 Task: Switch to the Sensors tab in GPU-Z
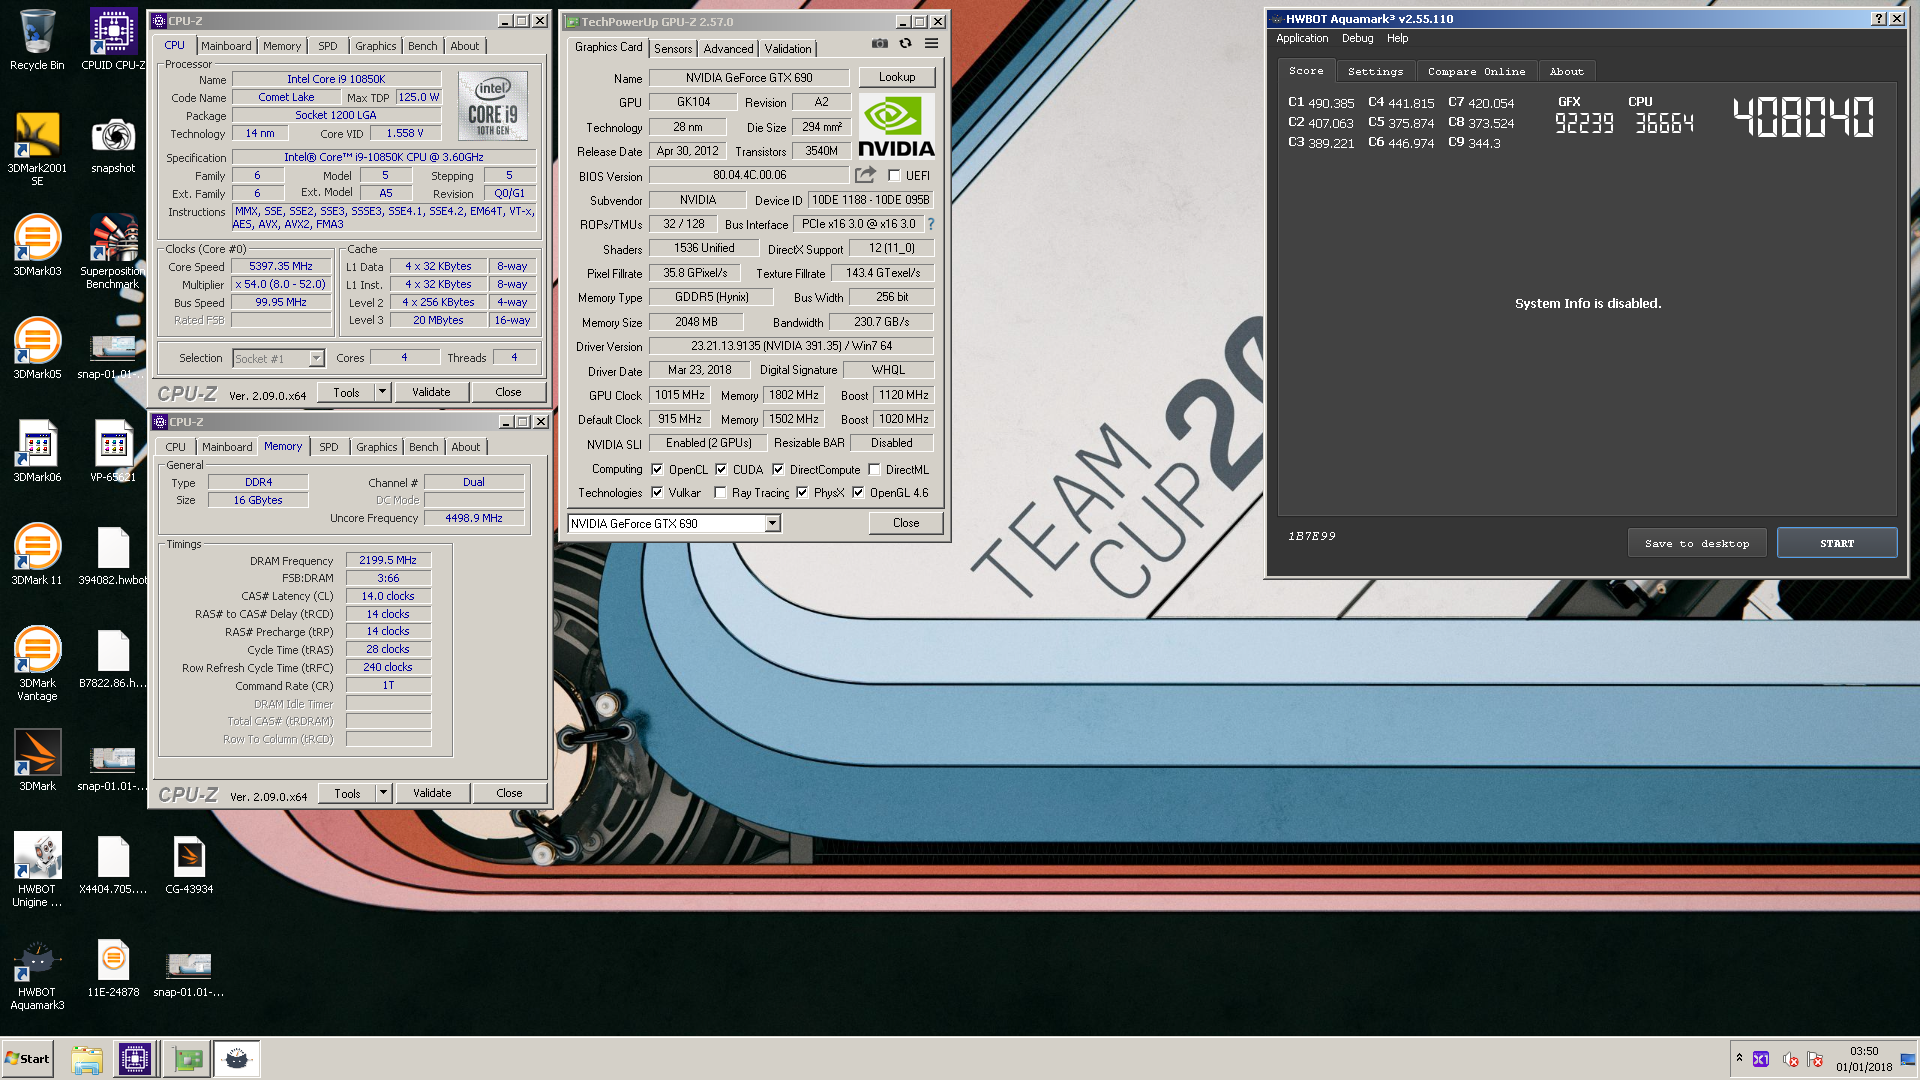pos(673,49)
